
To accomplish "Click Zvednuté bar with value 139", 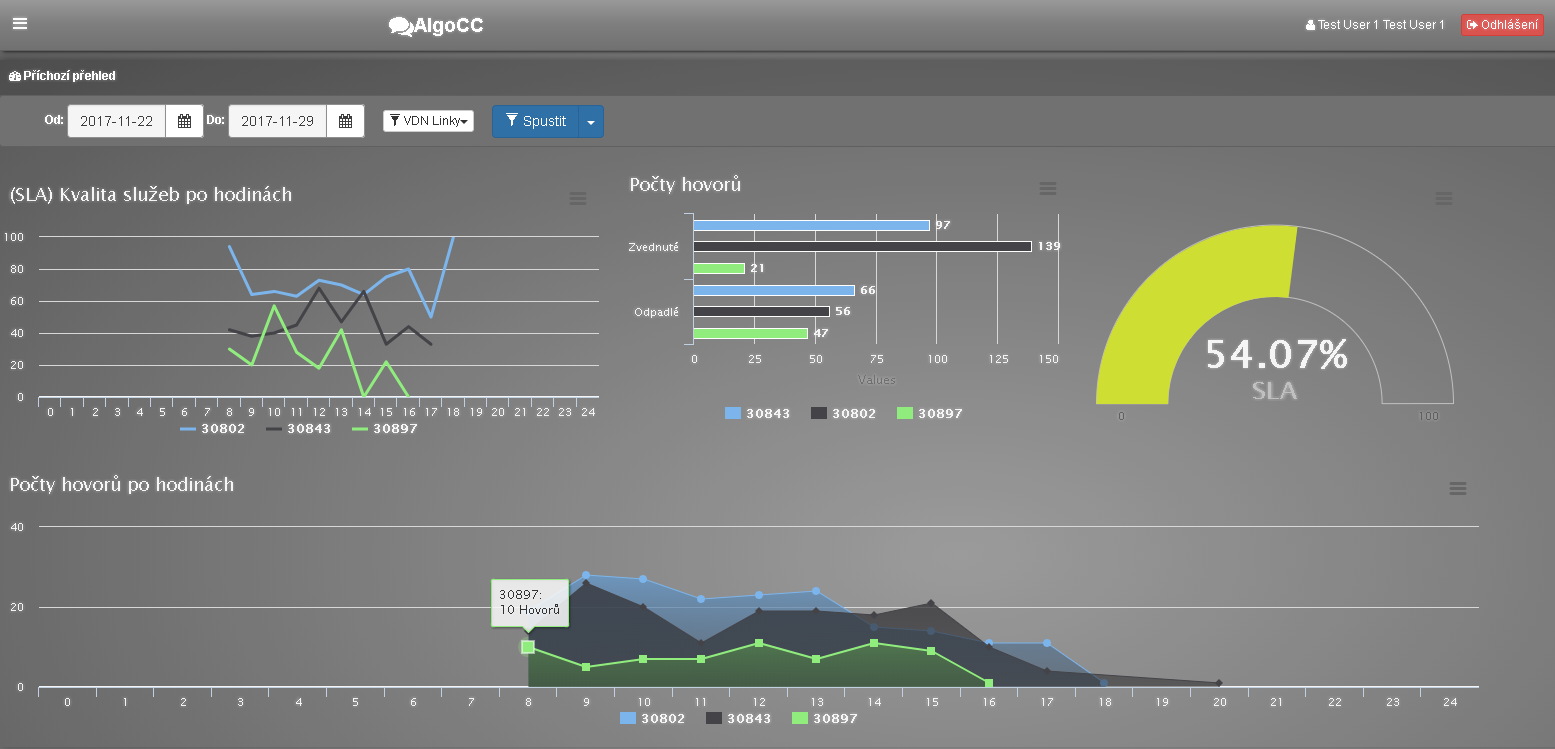I will tap(861, 246).
